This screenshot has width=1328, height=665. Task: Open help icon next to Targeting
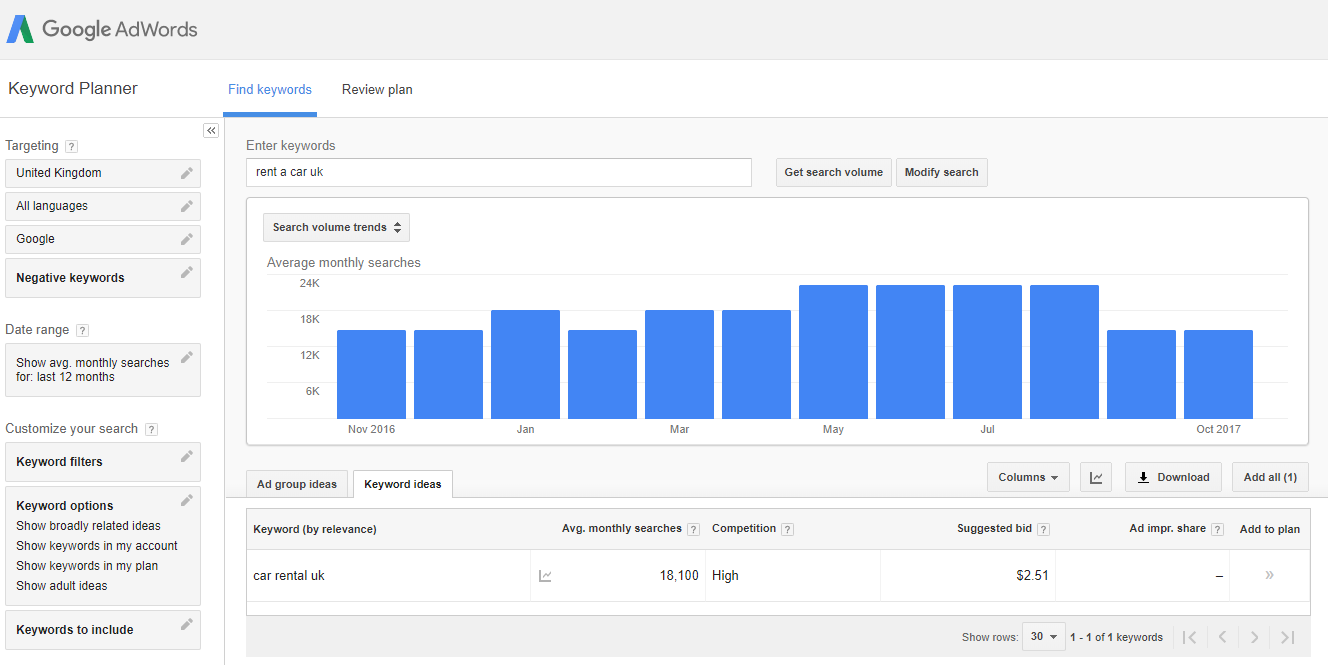point(71,146)
